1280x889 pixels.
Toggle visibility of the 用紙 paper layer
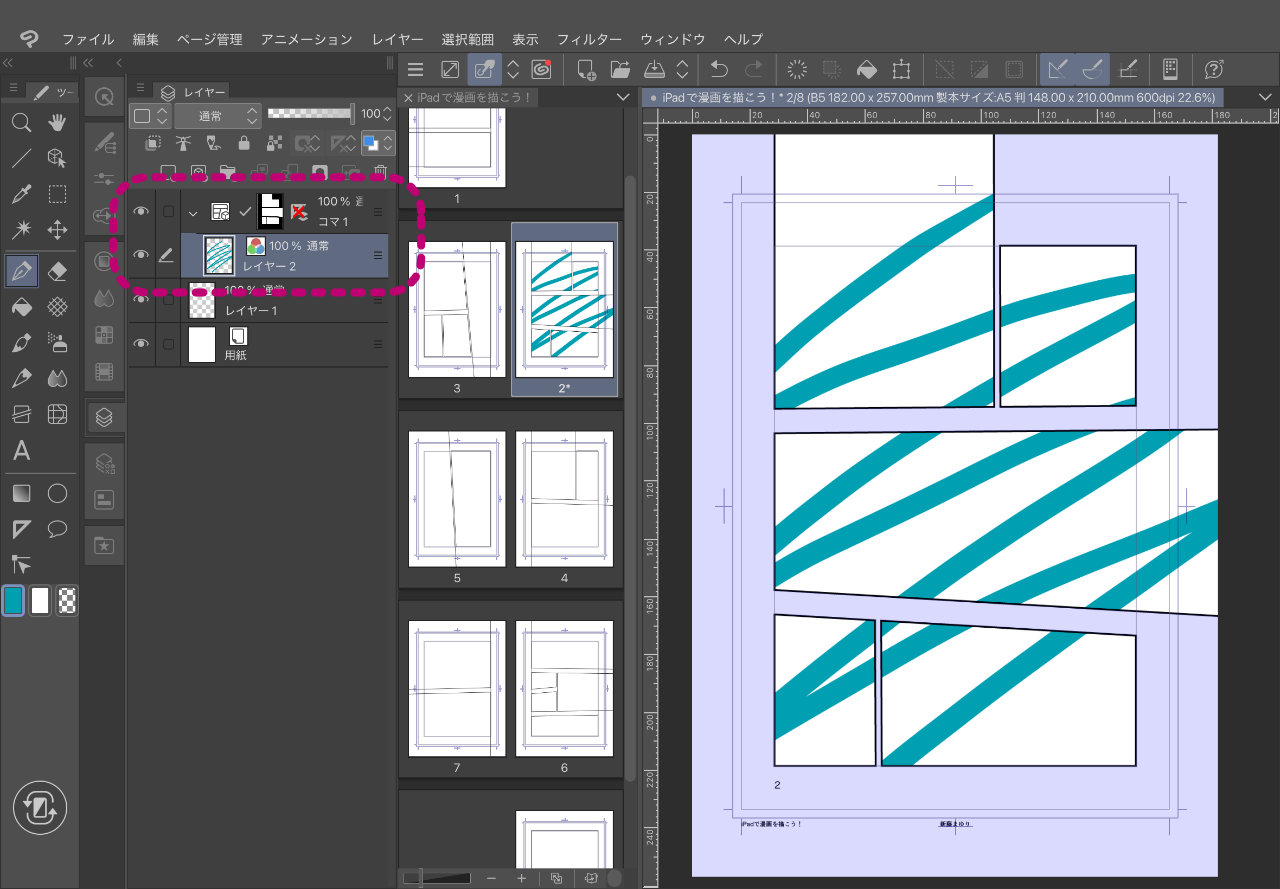pos(142,344)
